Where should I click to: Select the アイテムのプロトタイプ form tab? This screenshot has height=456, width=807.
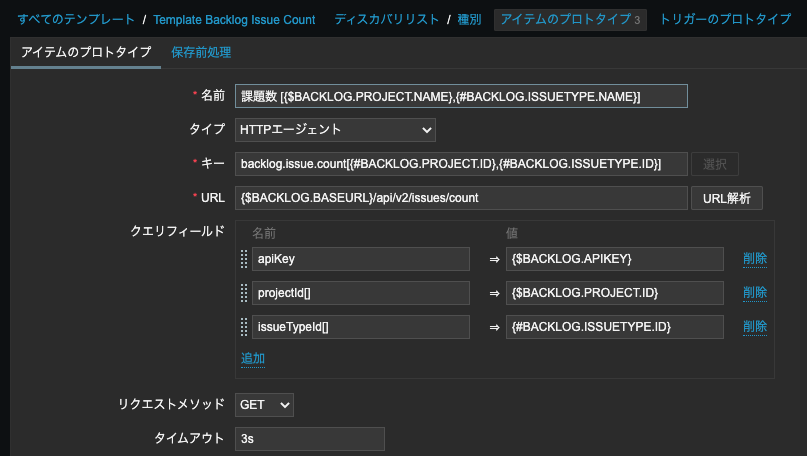(86, 52)
